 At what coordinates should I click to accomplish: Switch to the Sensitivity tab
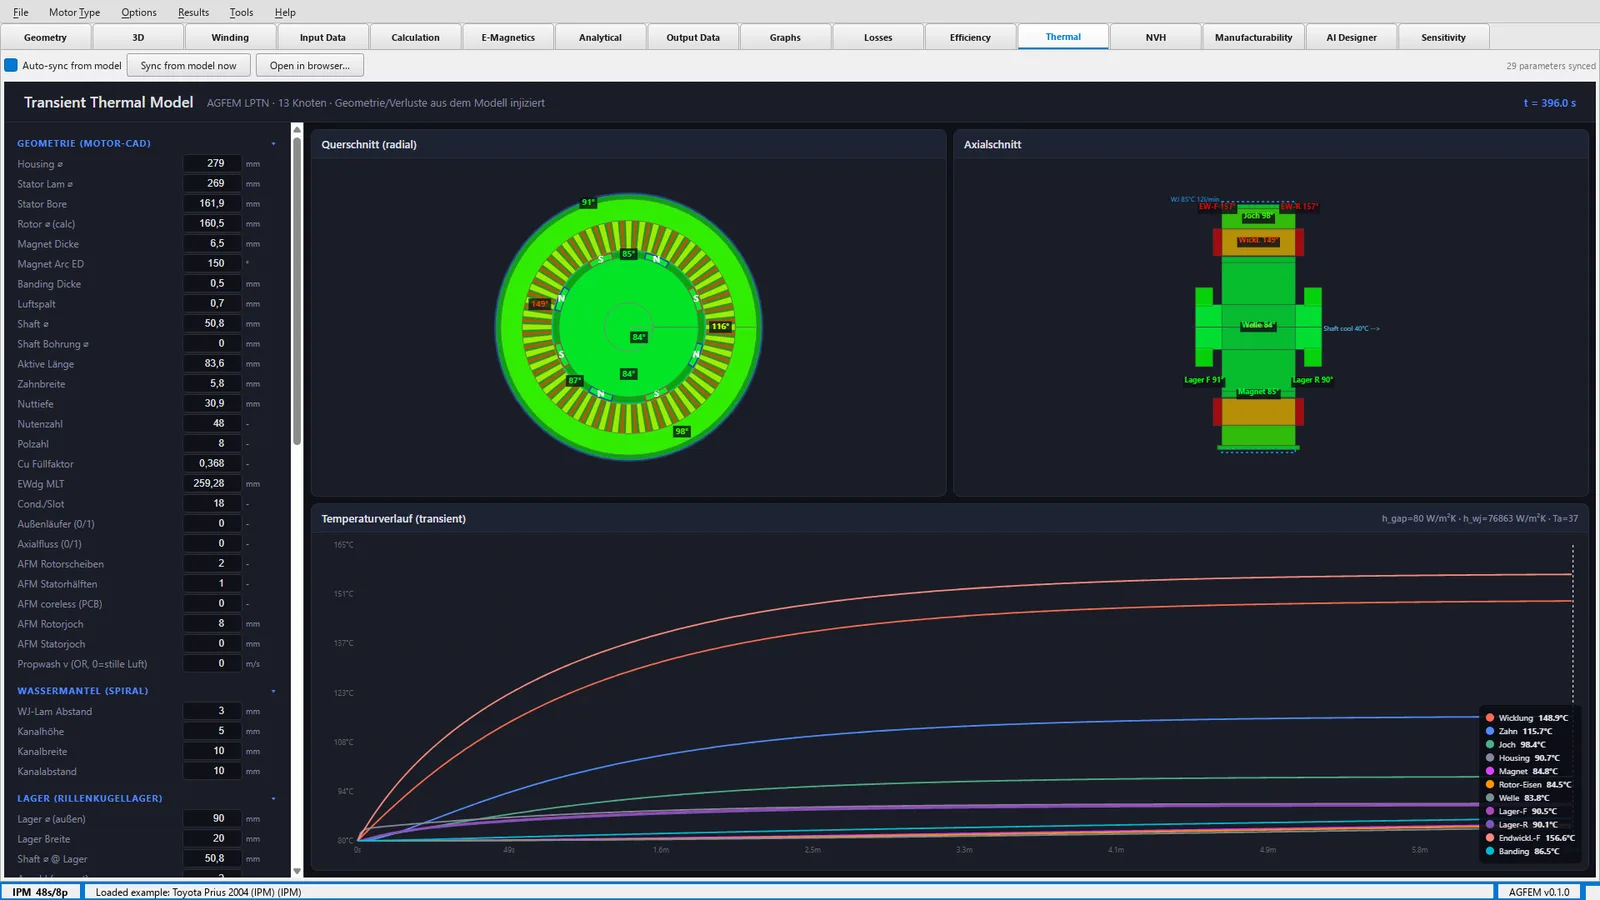[1443, 37]
